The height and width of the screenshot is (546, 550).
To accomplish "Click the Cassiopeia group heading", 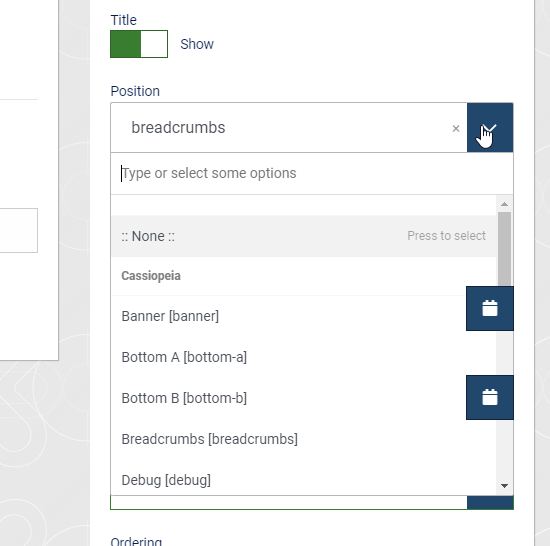I will [151, 276].
